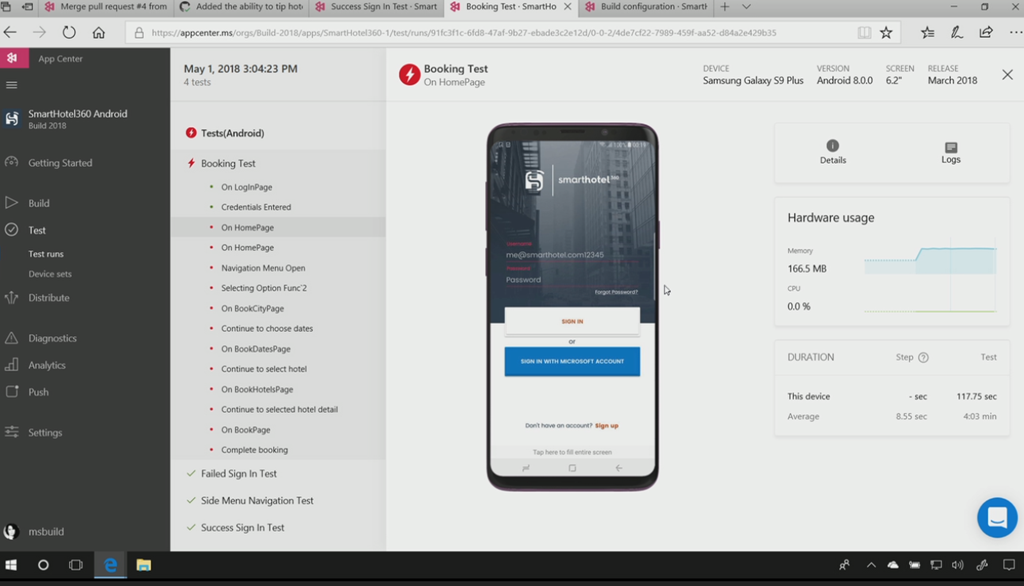Click the Settings sliders icon

coord(11,432)
